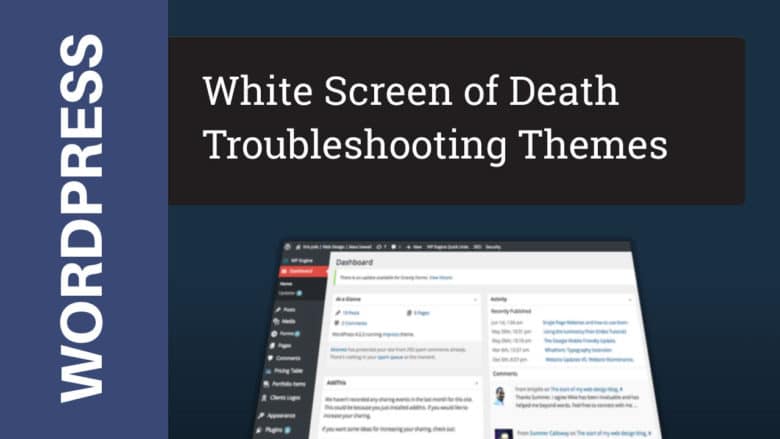Open the site home icon in admin bar

coord(298,247)
